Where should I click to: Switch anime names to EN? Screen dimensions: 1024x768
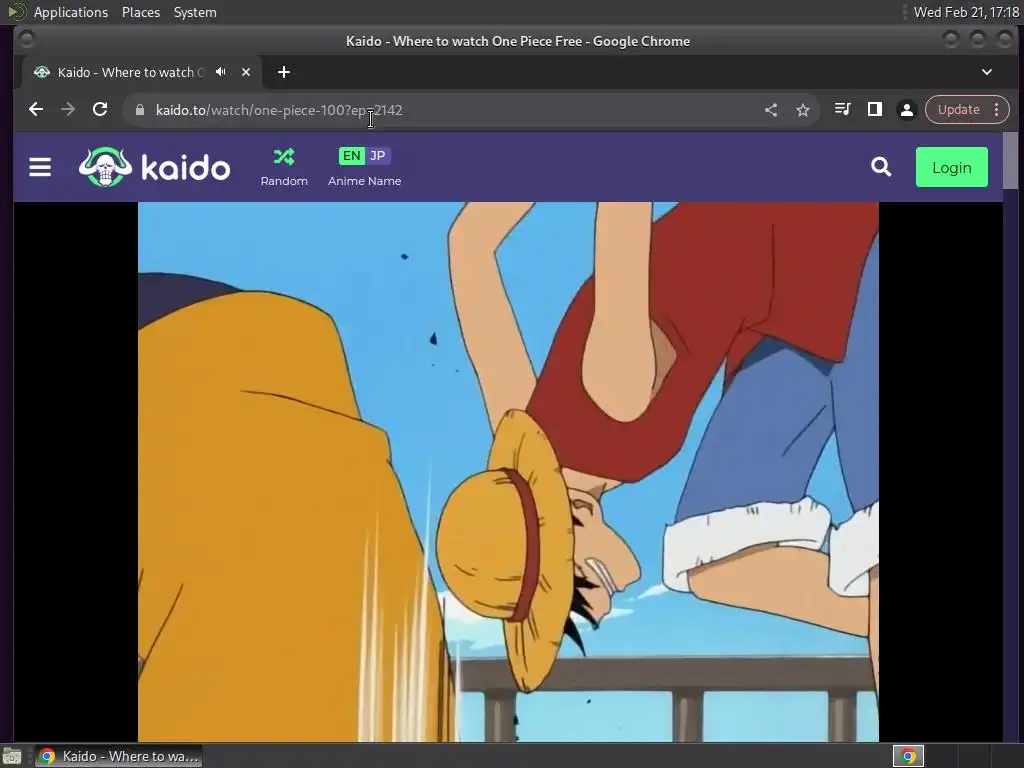click(351, 155)
